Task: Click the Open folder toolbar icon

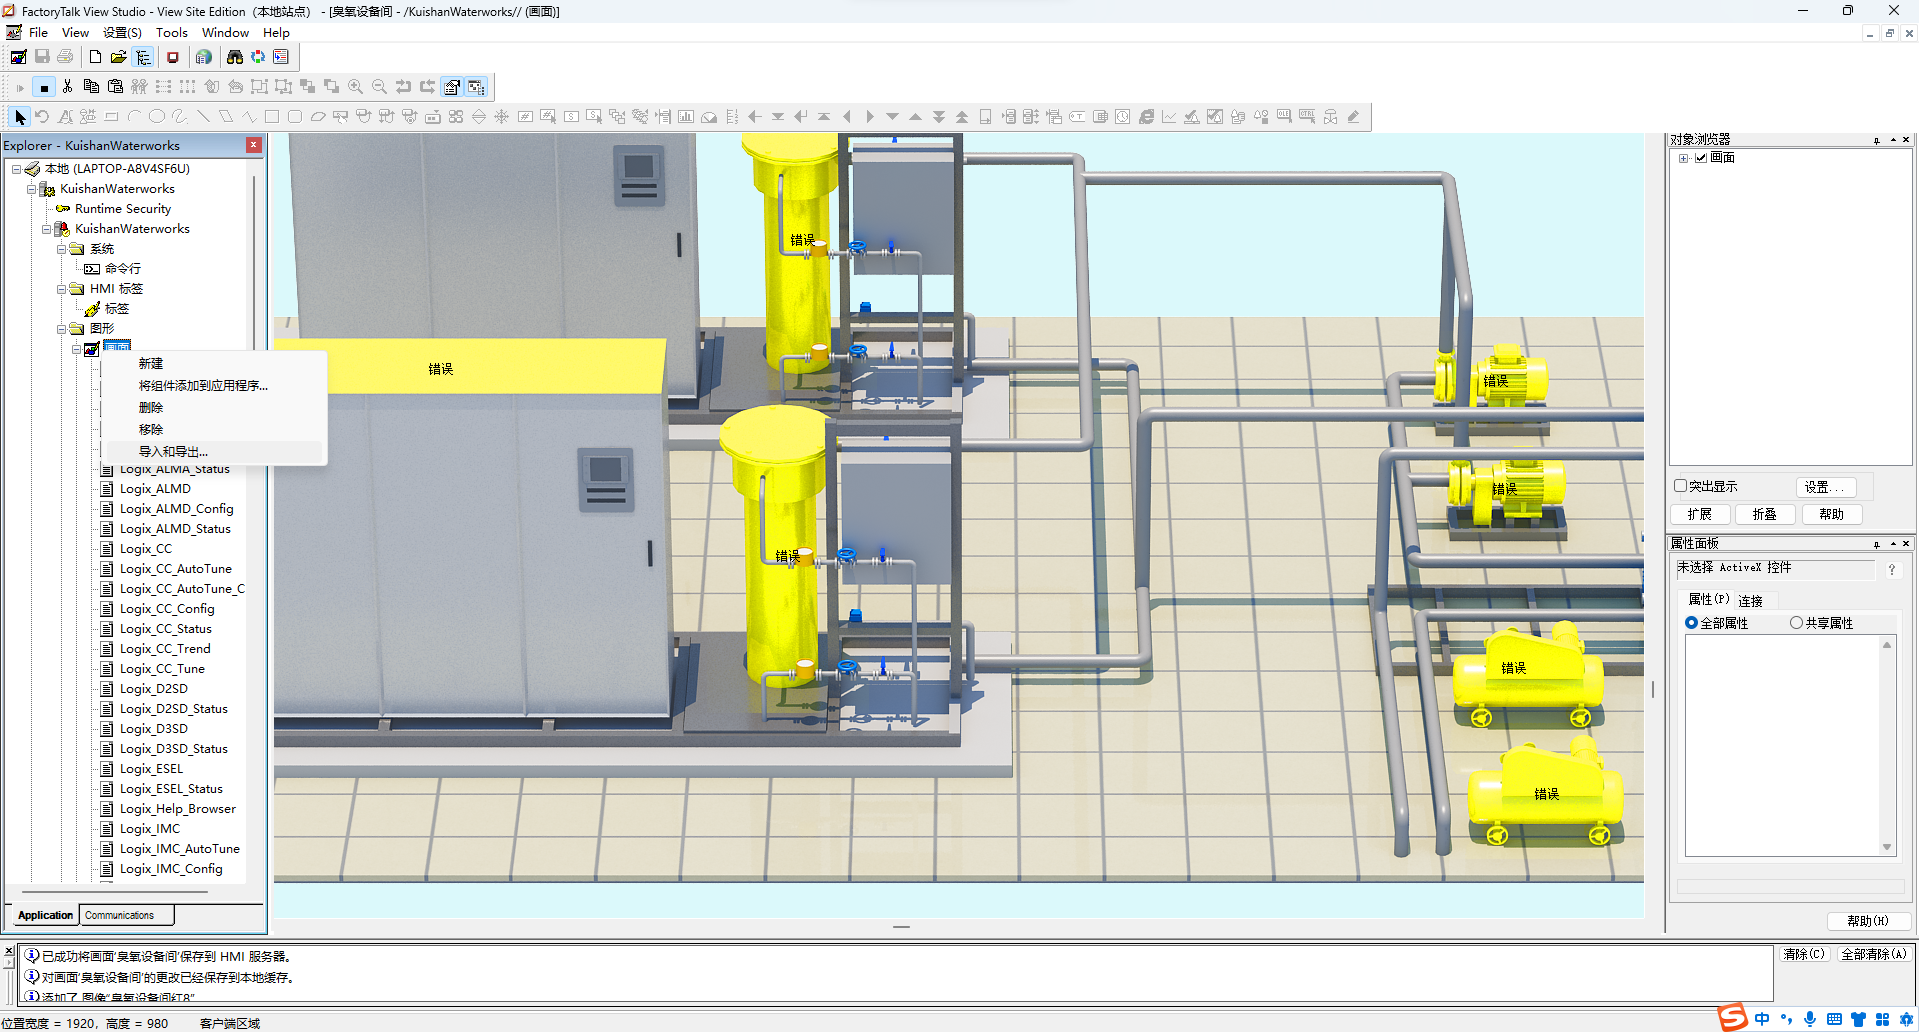Action: pos(118,57)
